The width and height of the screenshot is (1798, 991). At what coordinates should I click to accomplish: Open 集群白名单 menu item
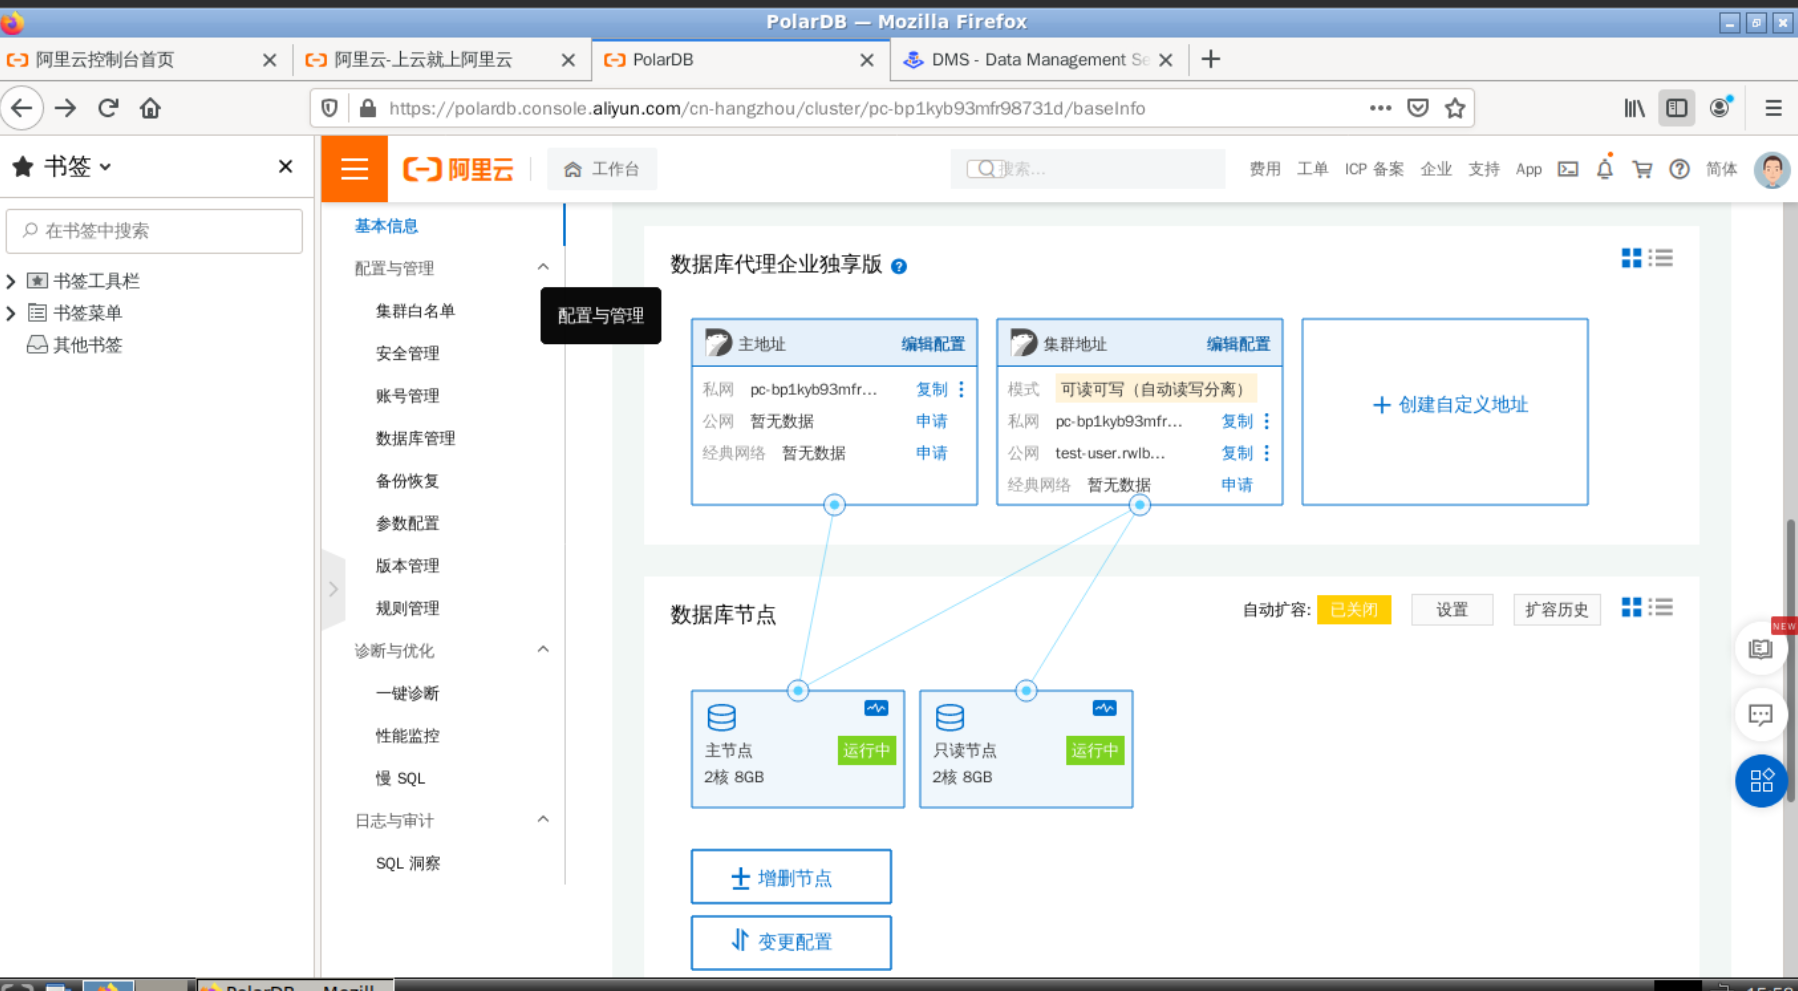point(415,311)
